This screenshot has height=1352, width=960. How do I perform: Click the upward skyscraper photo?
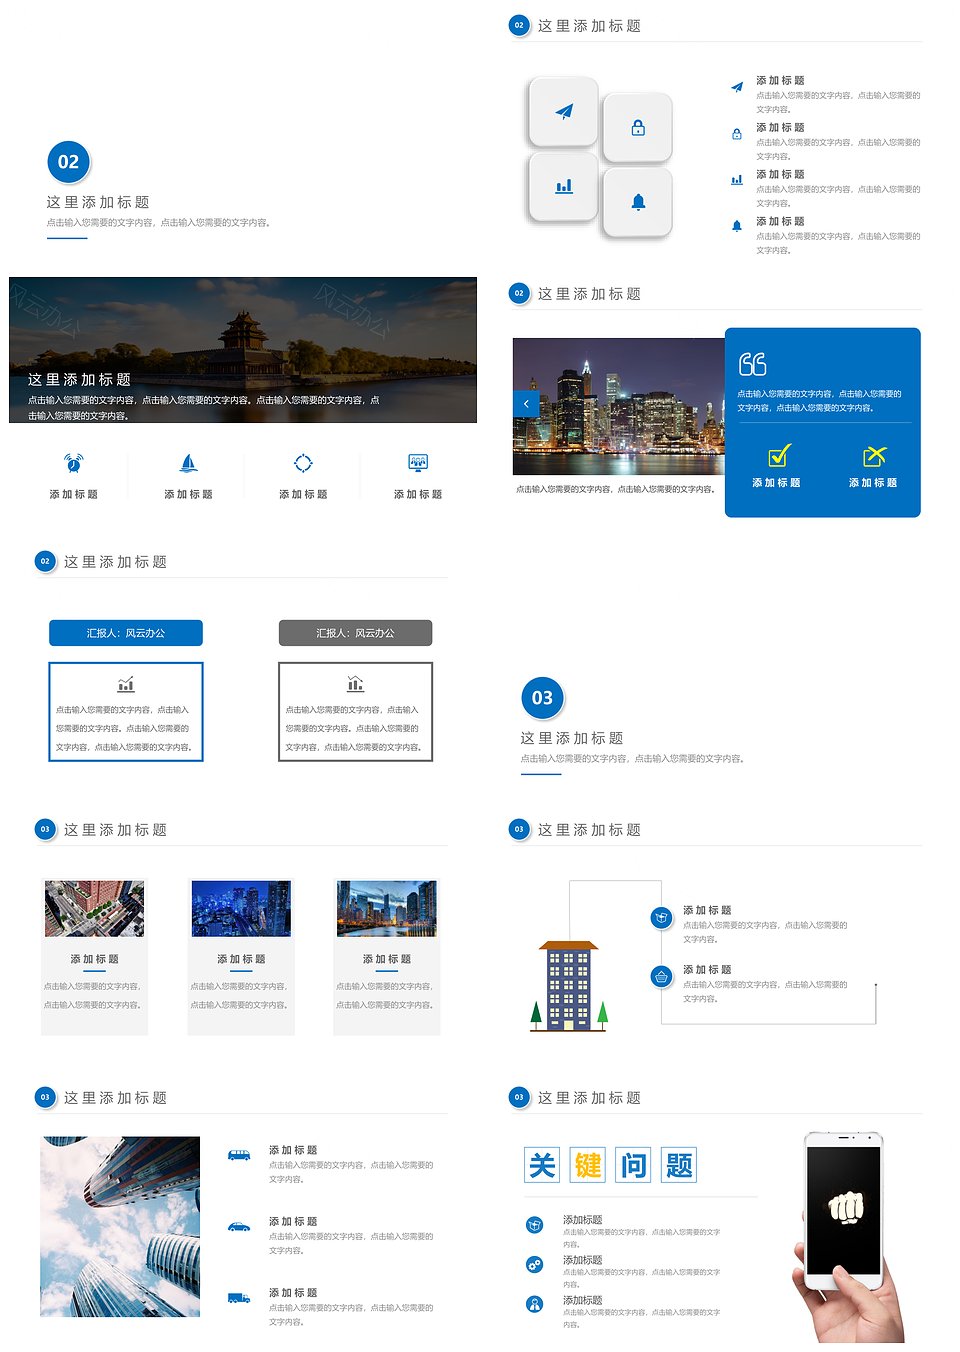coord(120,1226)
